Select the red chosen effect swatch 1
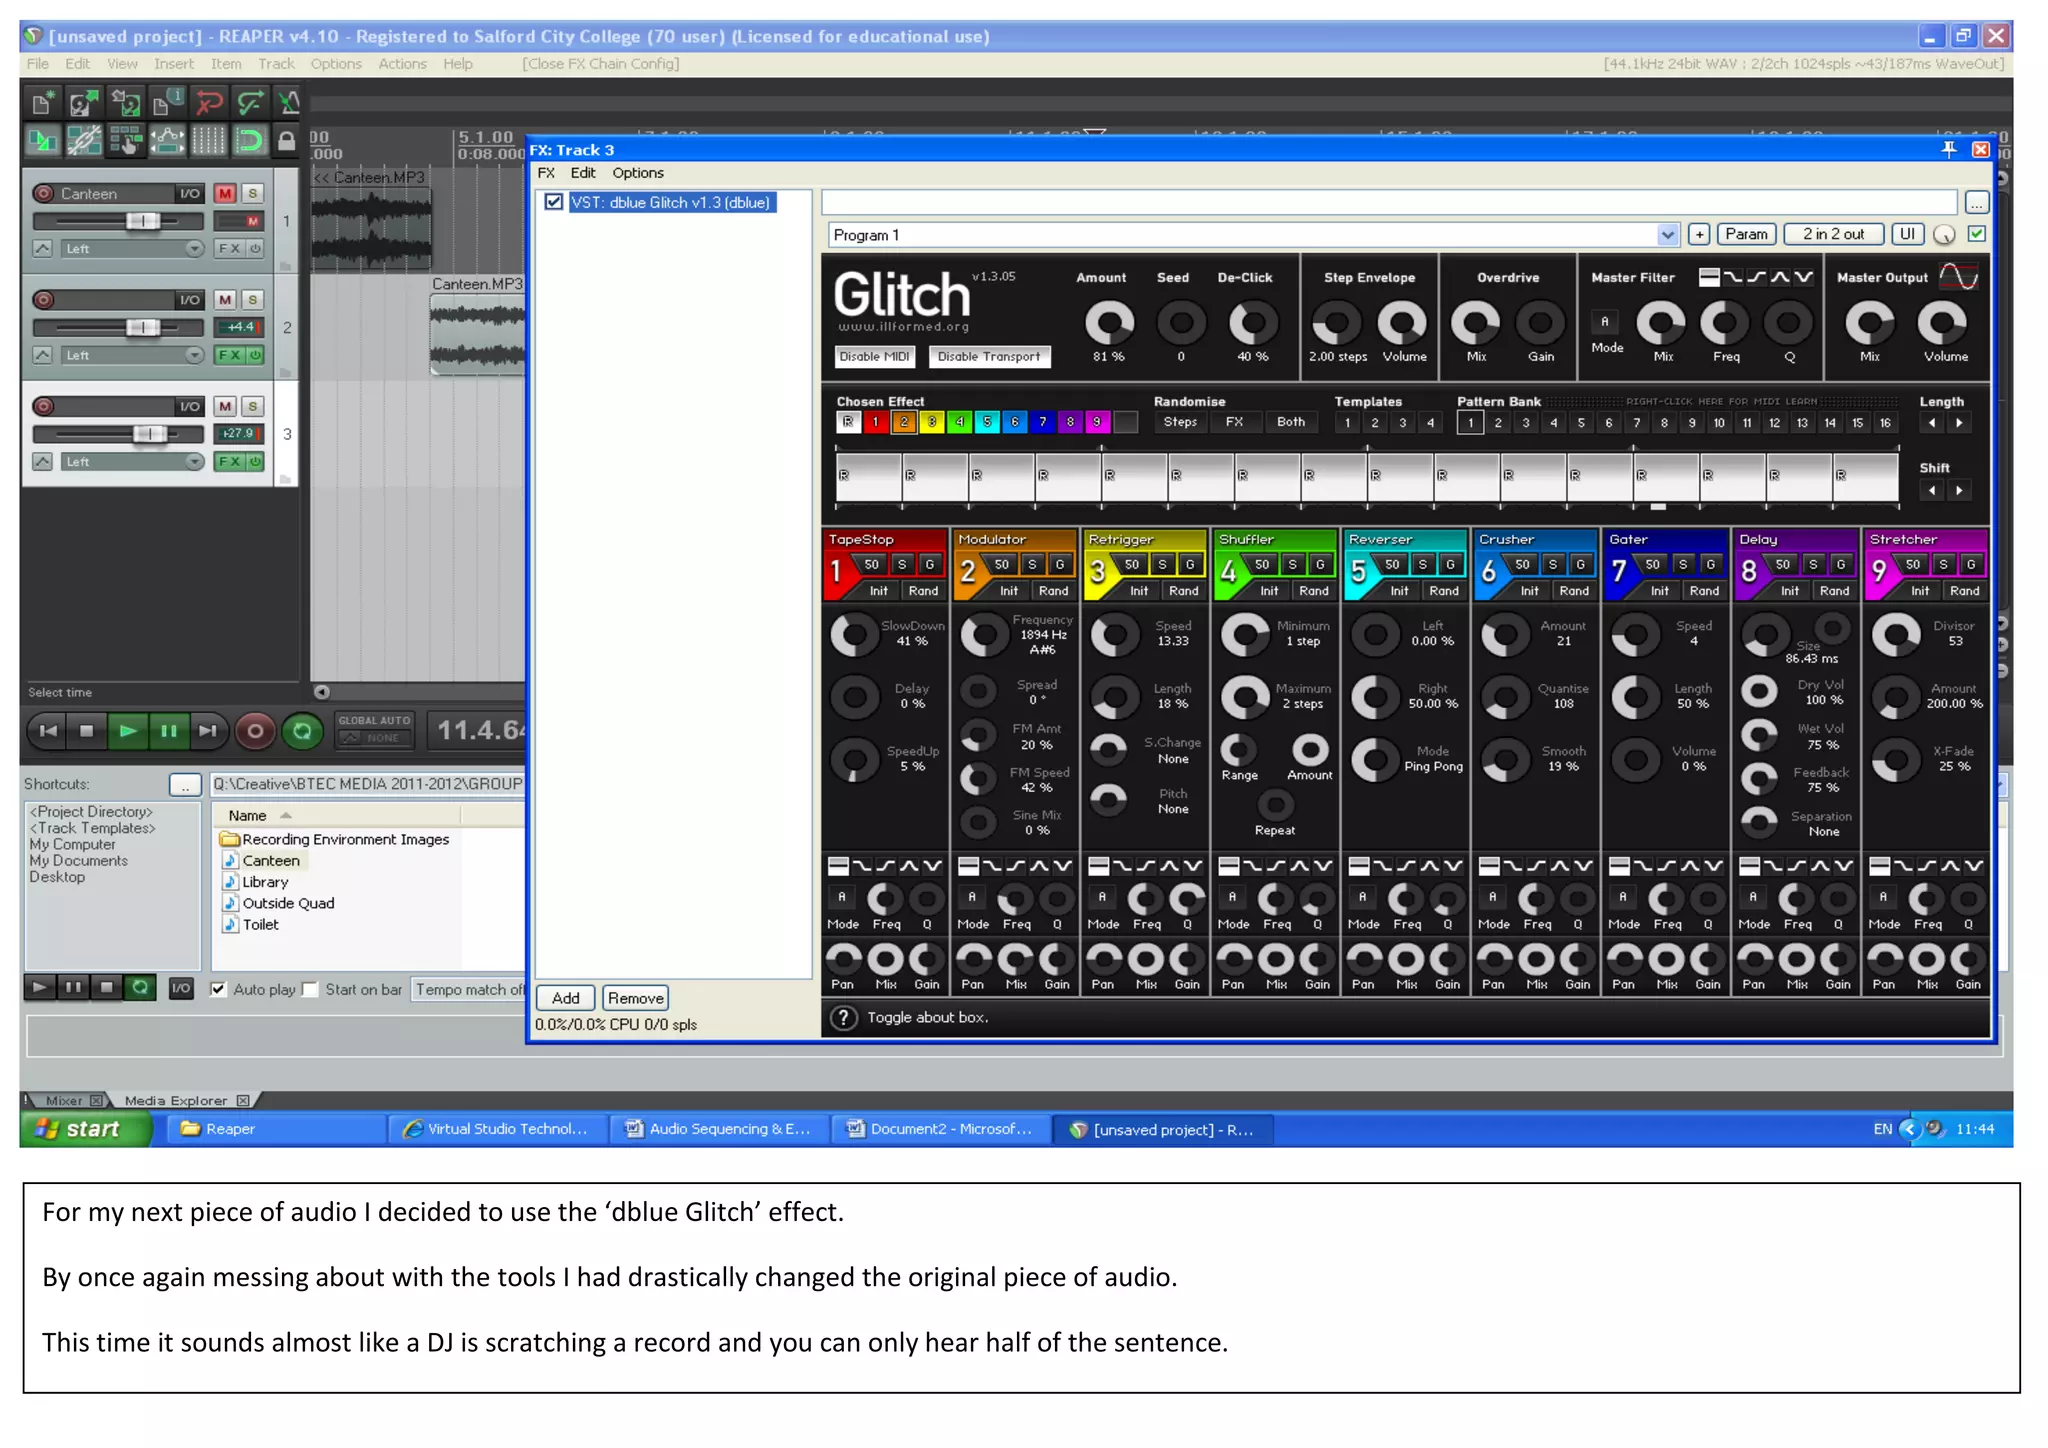Screen dimensions: 2048x1448 (875, 422)
